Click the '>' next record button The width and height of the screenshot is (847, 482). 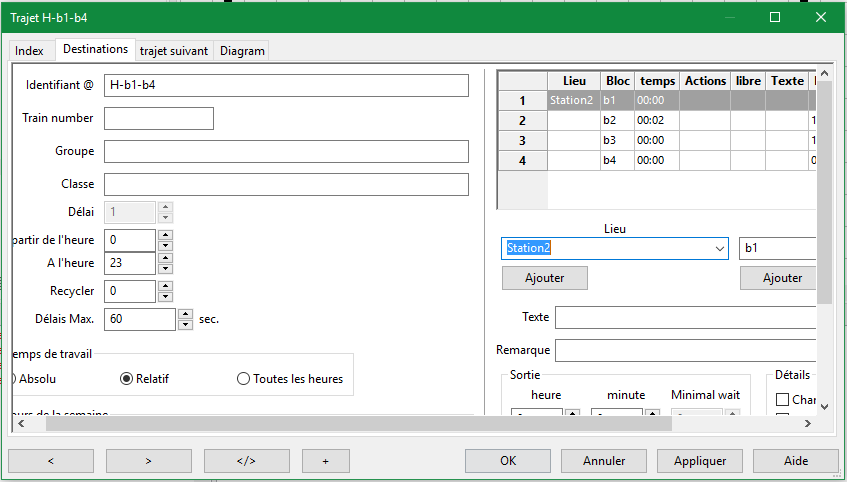[148, 461]
